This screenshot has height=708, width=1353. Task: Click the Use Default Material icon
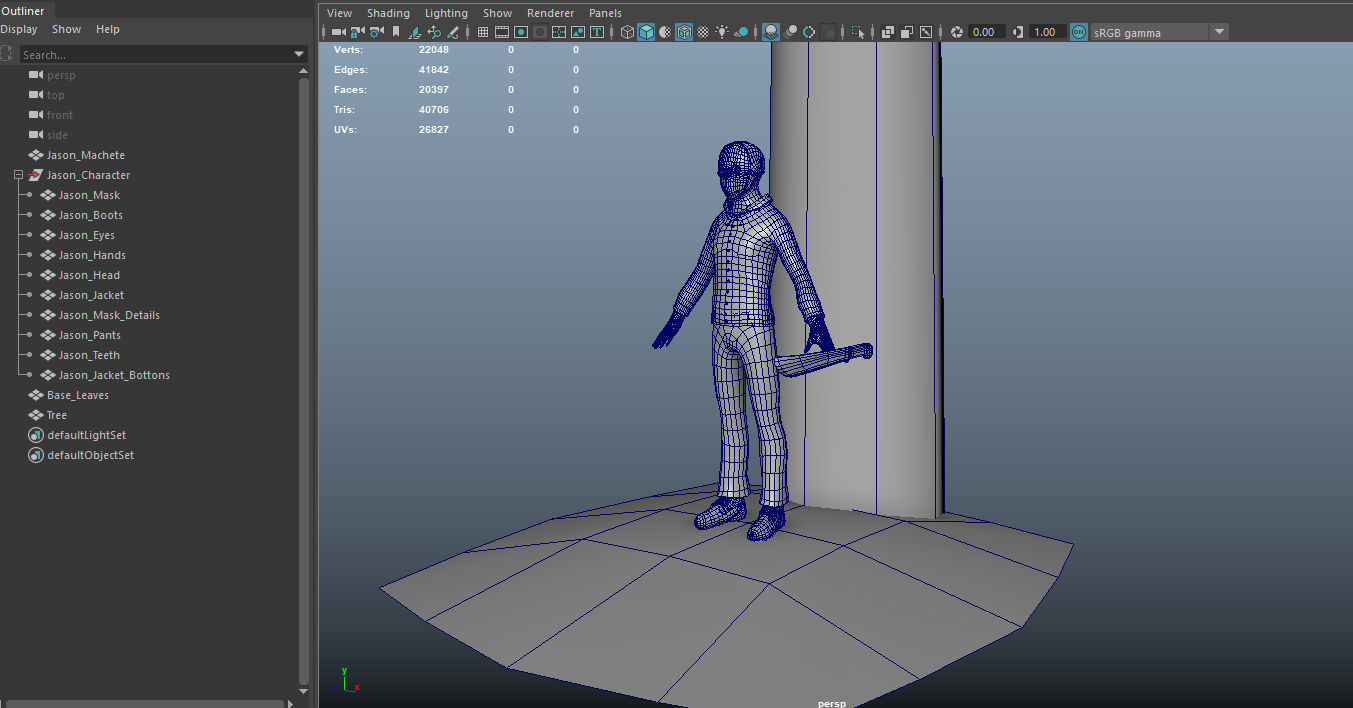pyautogui.click(x=666, y=32)
